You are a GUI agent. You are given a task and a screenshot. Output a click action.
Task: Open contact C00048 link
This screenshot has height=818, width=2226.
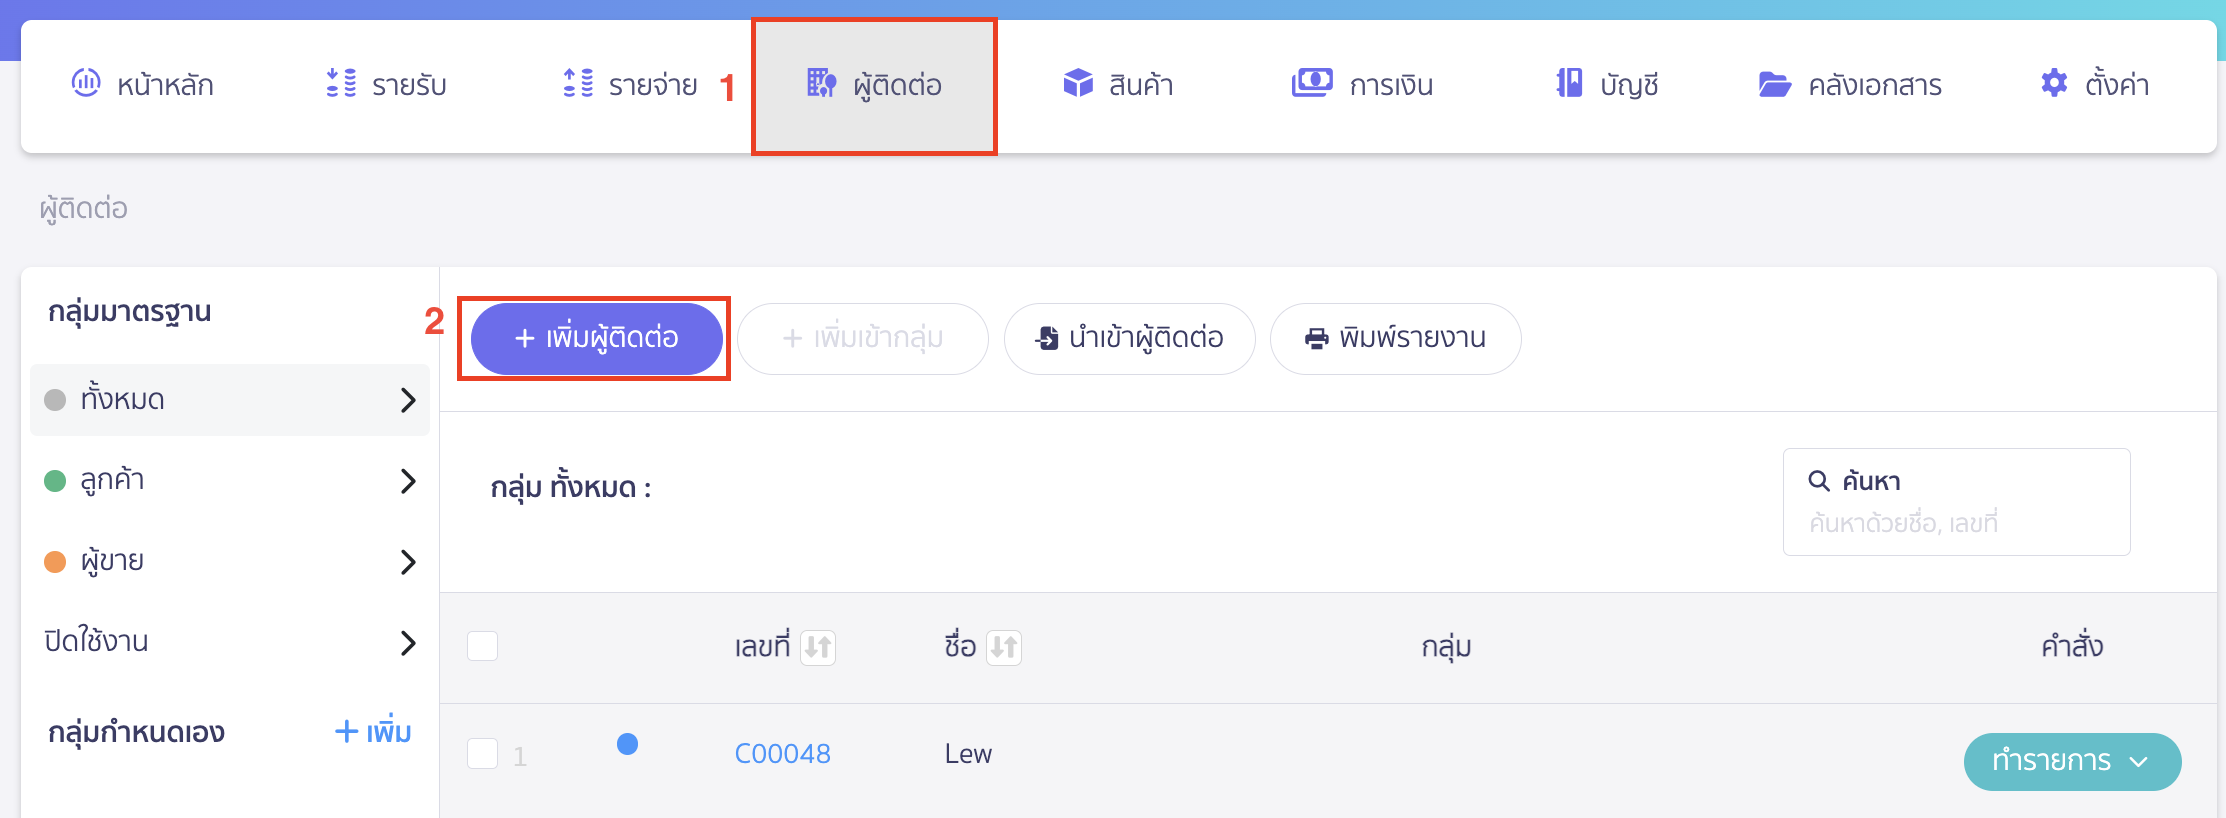783,753
